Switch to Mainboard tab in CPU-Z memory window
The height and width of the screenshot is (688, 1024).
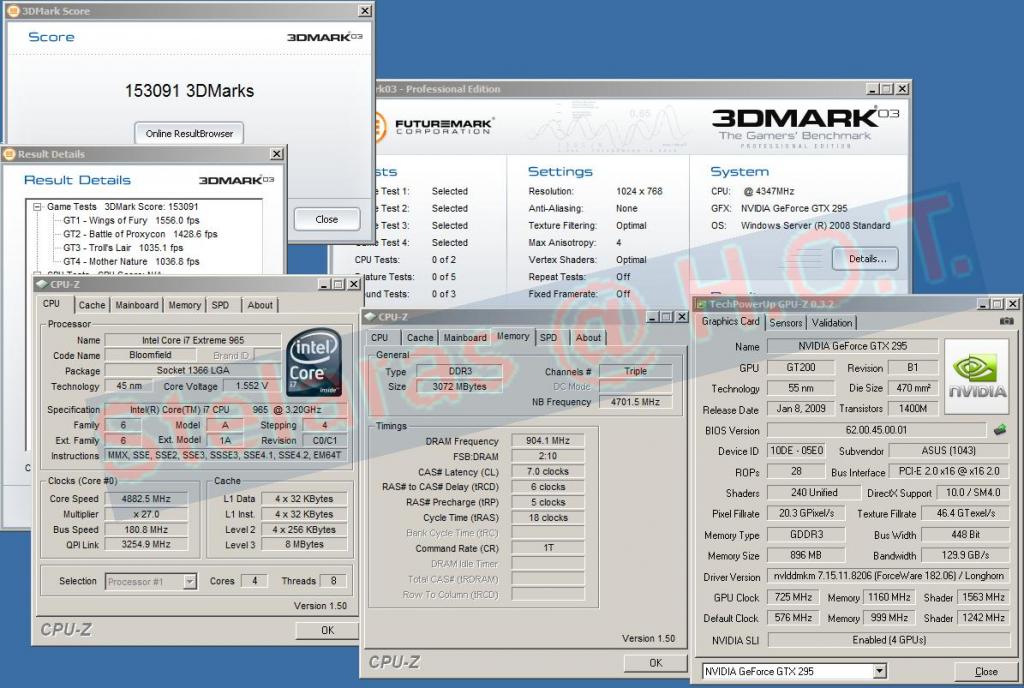[x=465, y=337]
